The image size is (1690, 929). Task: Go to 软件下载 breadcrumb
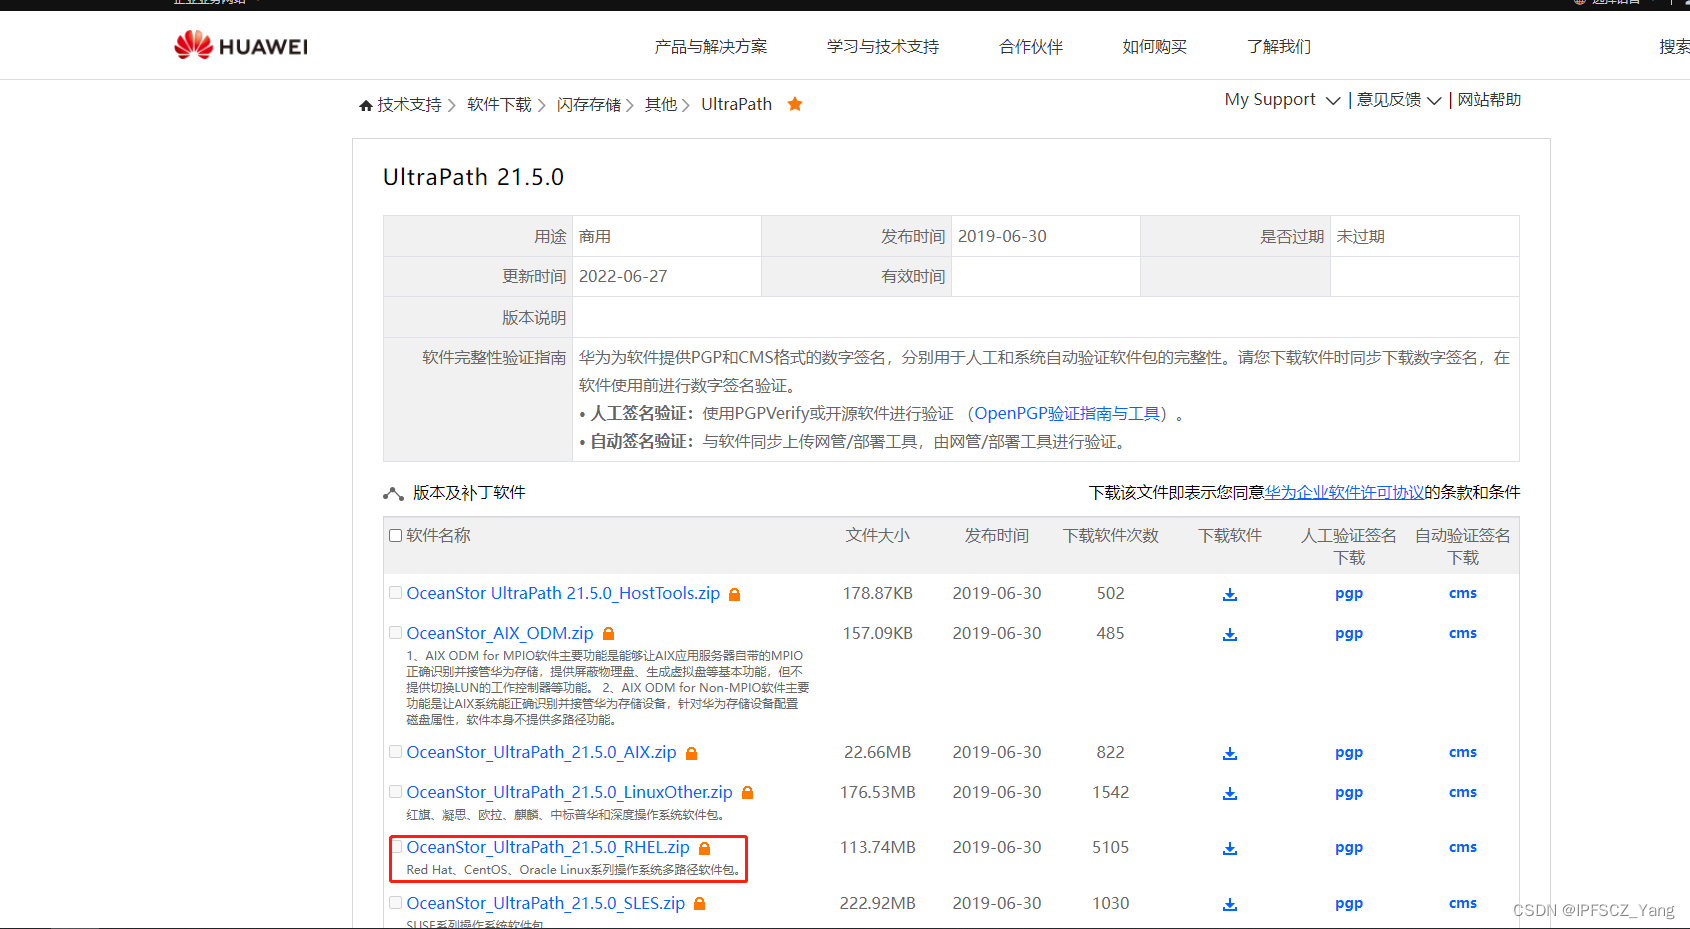click(499, 105)
